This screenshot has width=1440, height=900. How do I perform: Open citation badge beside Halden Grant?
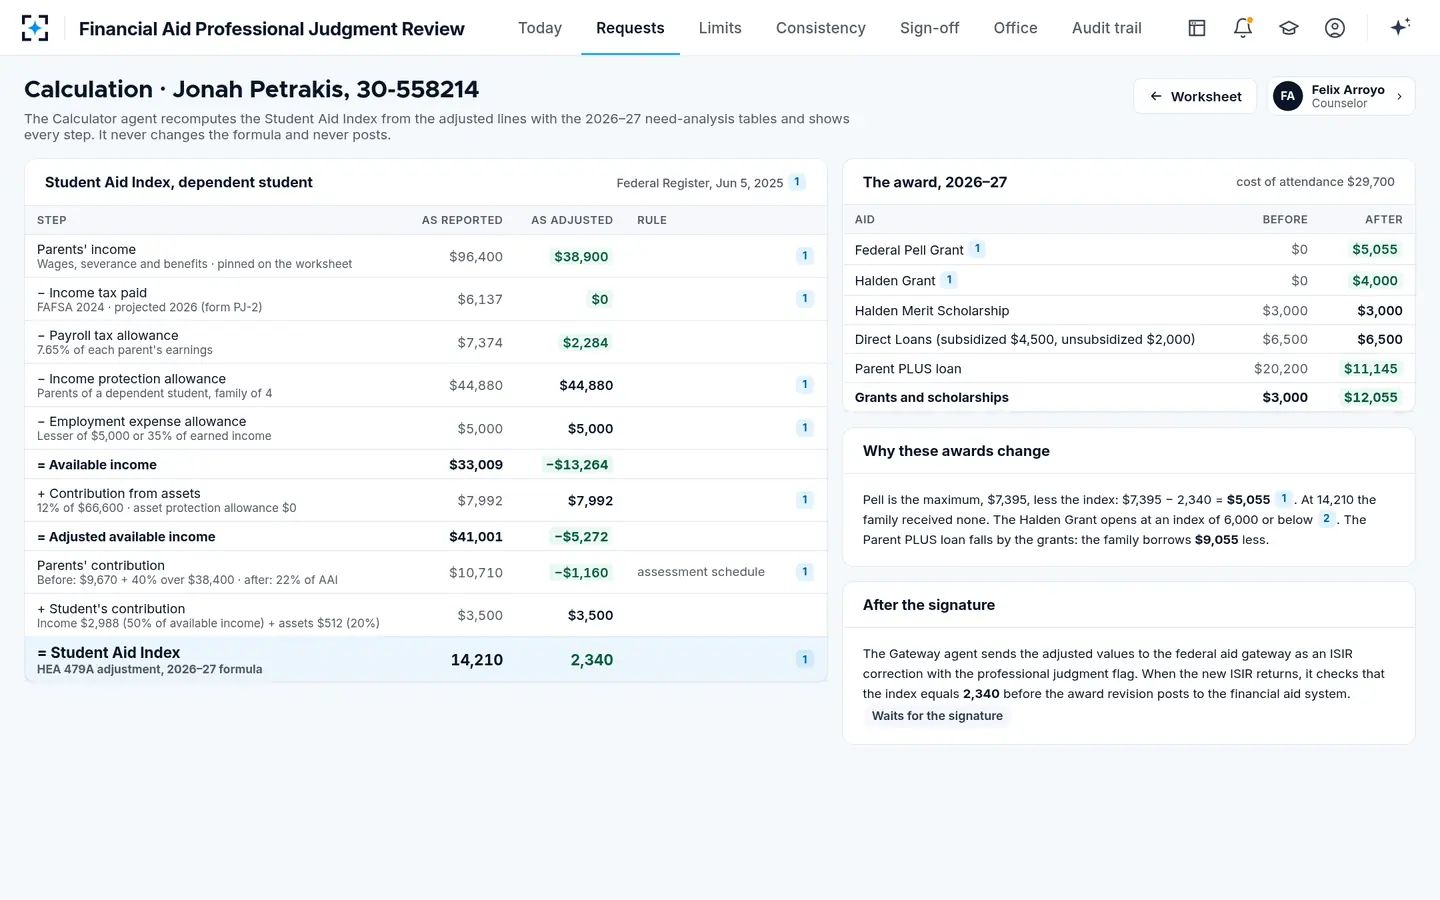pos(949,280)
